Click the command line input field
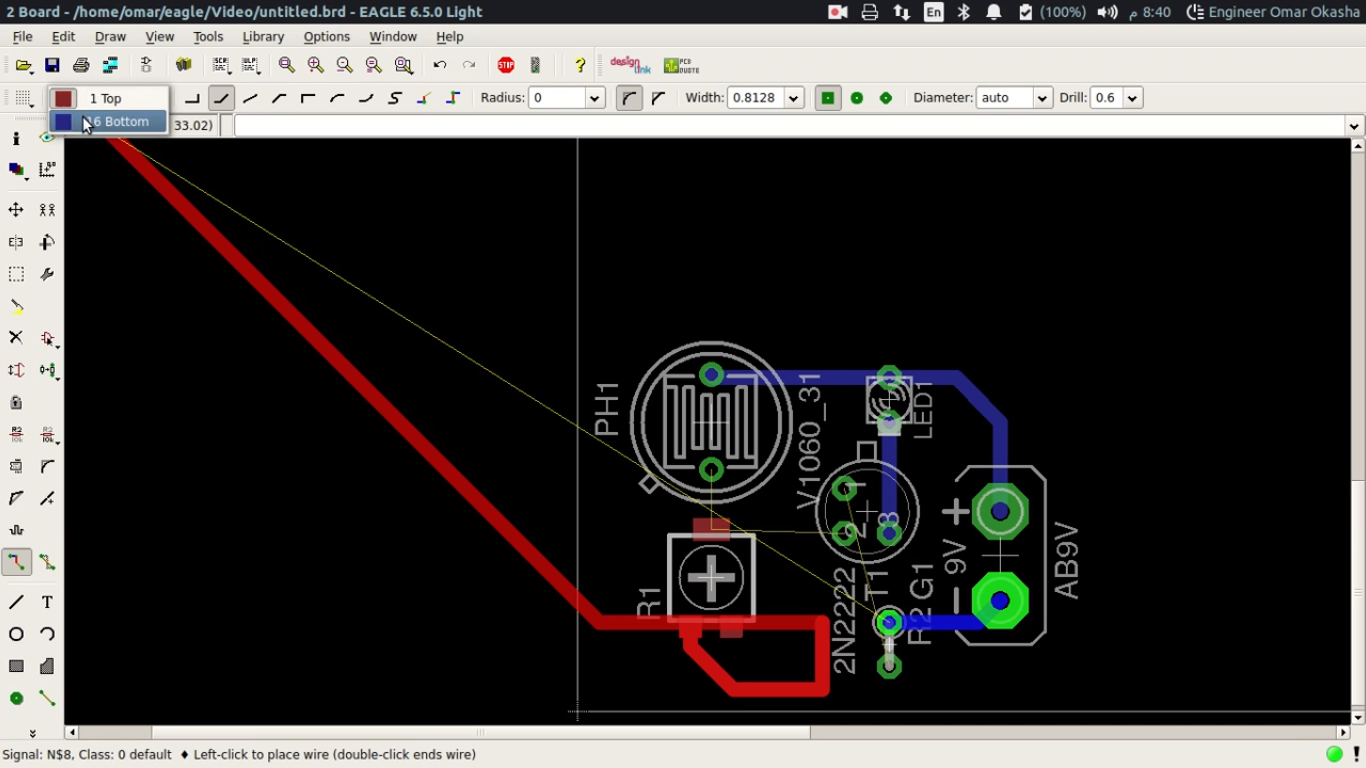 coord(789,126)
